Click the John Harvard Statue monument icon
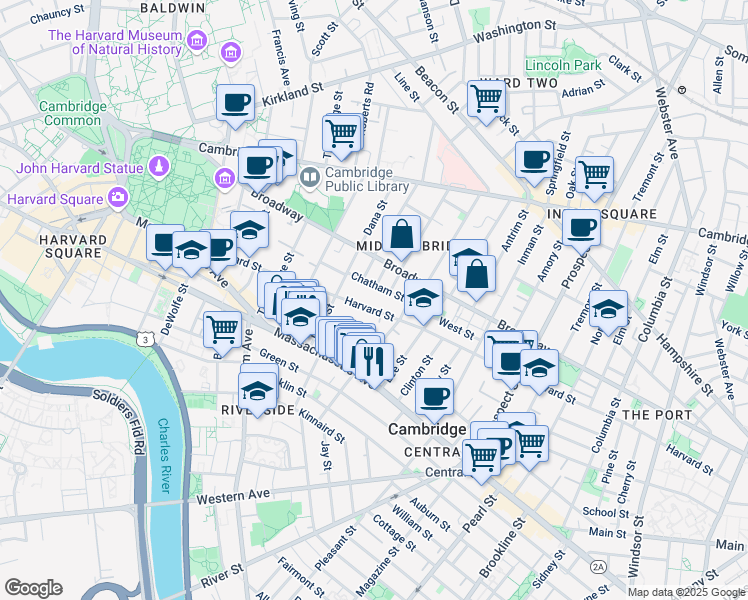The height and width of the screenshot is (600, 748). (x=159, y=167)
